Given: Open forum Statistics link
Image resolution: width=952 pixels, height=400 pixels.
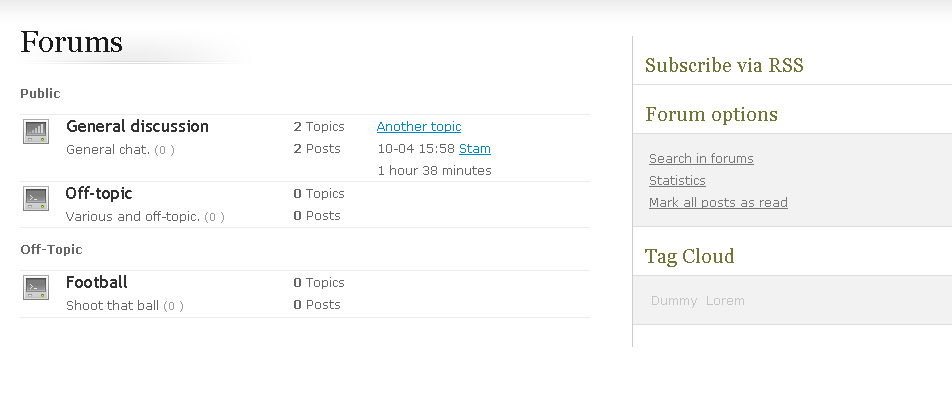Looking at the screenshot, I should 677,181.
